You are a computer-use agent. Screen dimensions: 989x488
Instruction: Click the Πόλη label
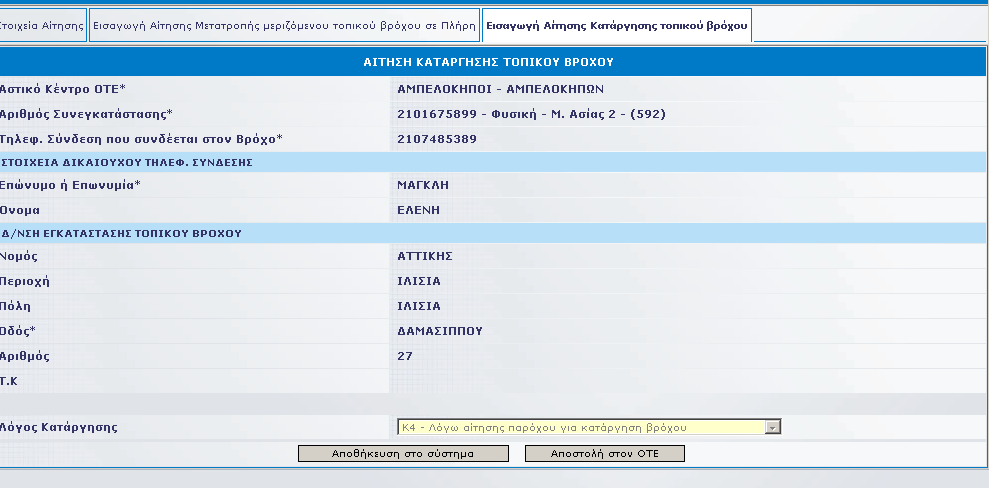[15, 306]
